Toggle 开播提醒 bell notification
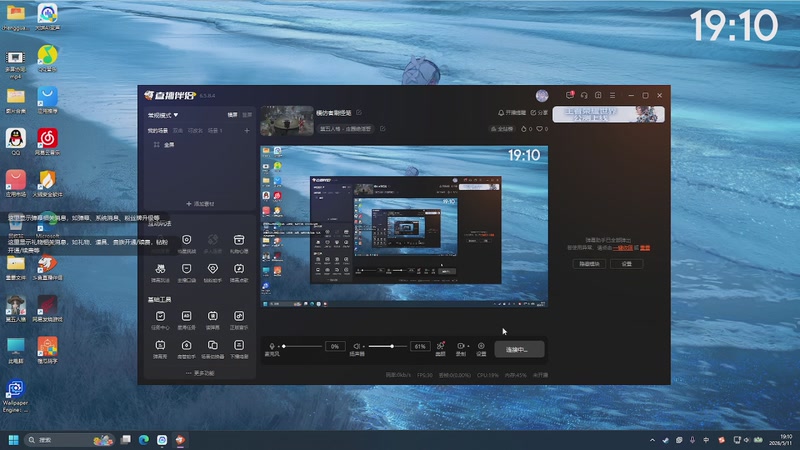800x450 pixels. pos(512,113)
